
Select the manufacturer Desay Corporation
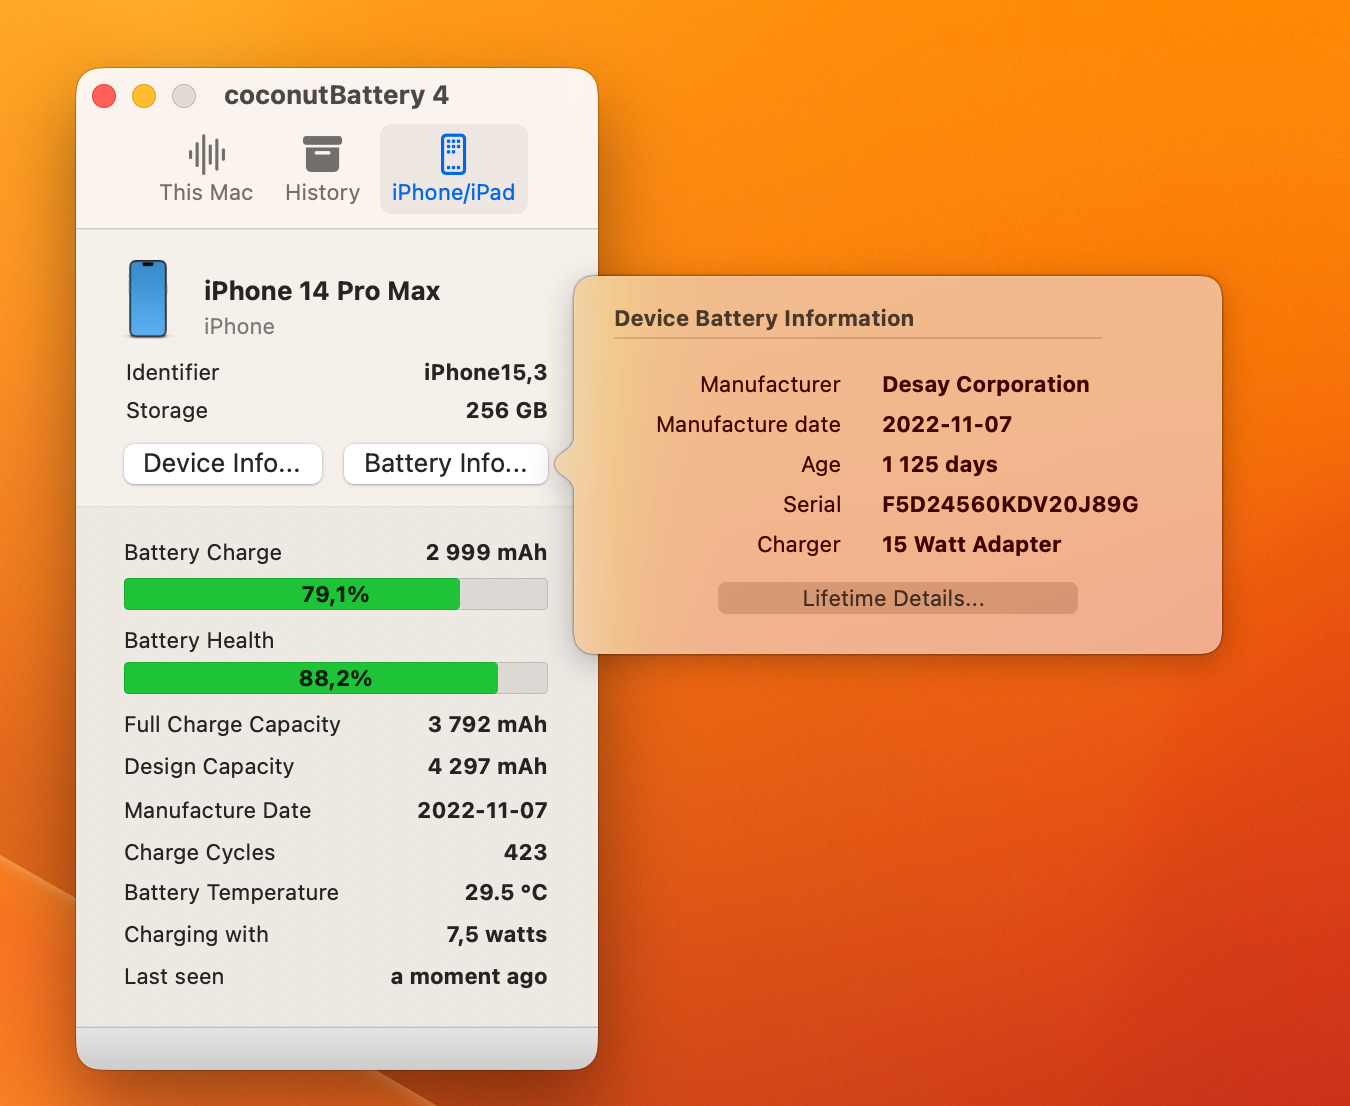985,385
